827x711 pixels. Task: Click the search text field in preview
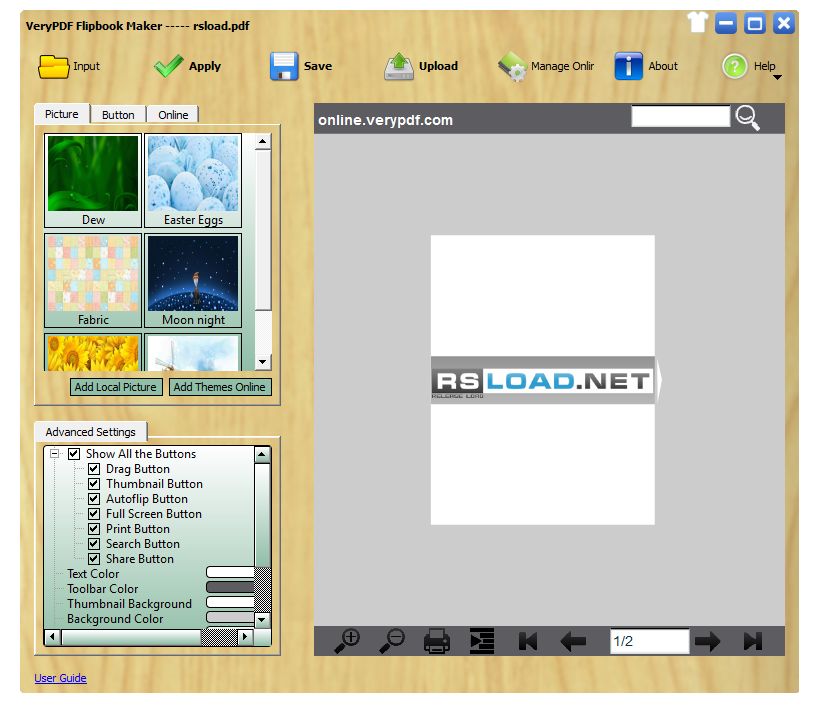point(680,116)
